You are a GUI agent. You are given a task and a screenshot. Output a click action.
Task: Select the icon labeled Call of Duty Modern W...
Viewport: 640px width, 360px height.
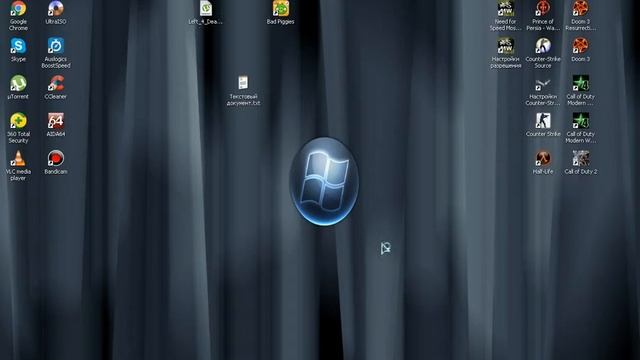point(580,121)
